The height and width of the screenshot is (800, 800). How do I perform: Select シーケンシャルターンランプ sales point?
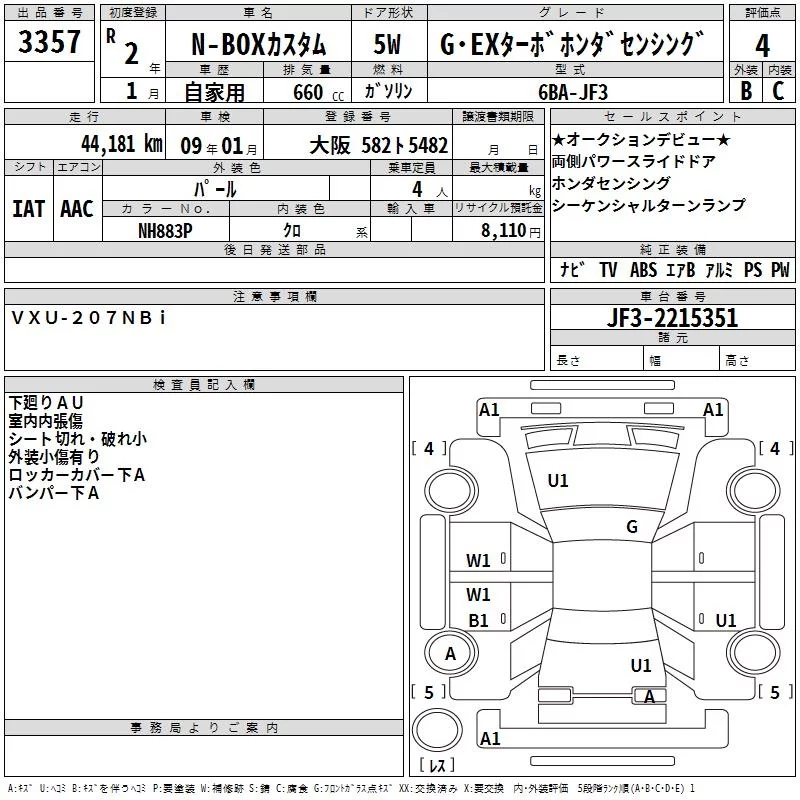click(x=648, y=205)
